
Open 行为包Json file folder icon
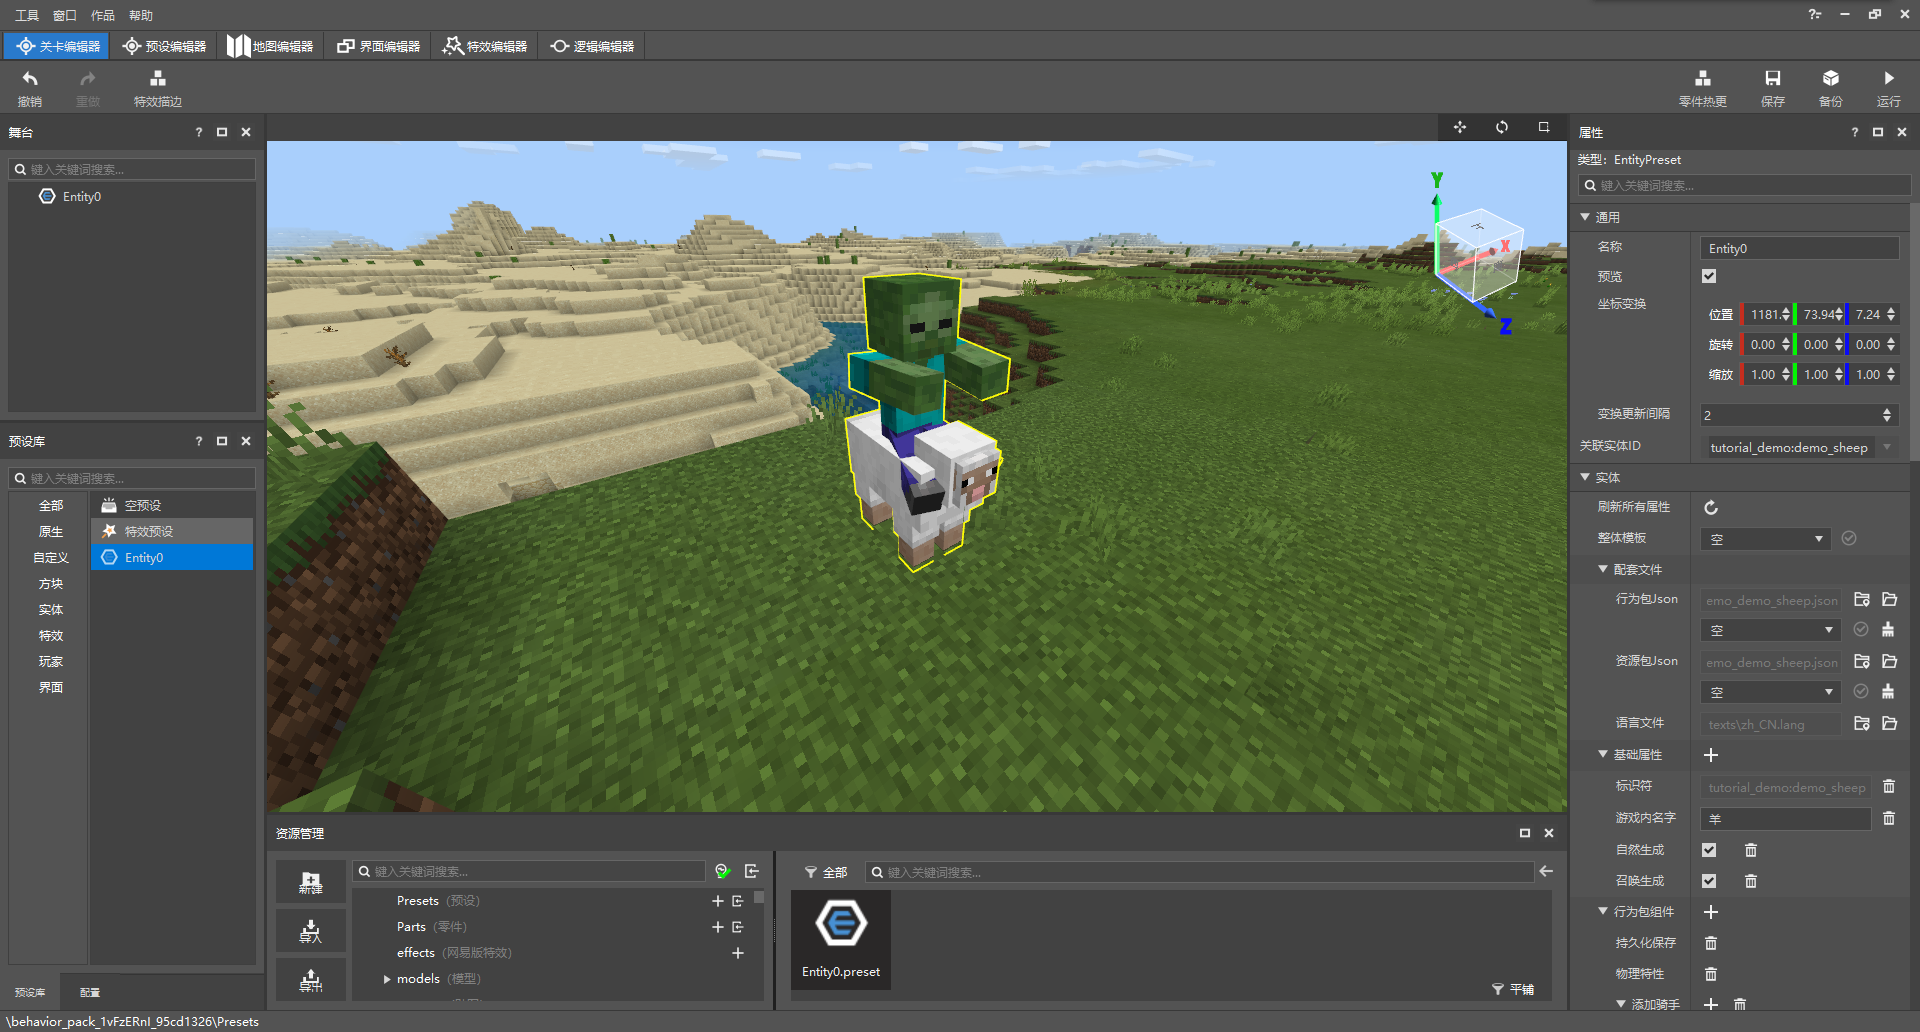coord(1889,600)
